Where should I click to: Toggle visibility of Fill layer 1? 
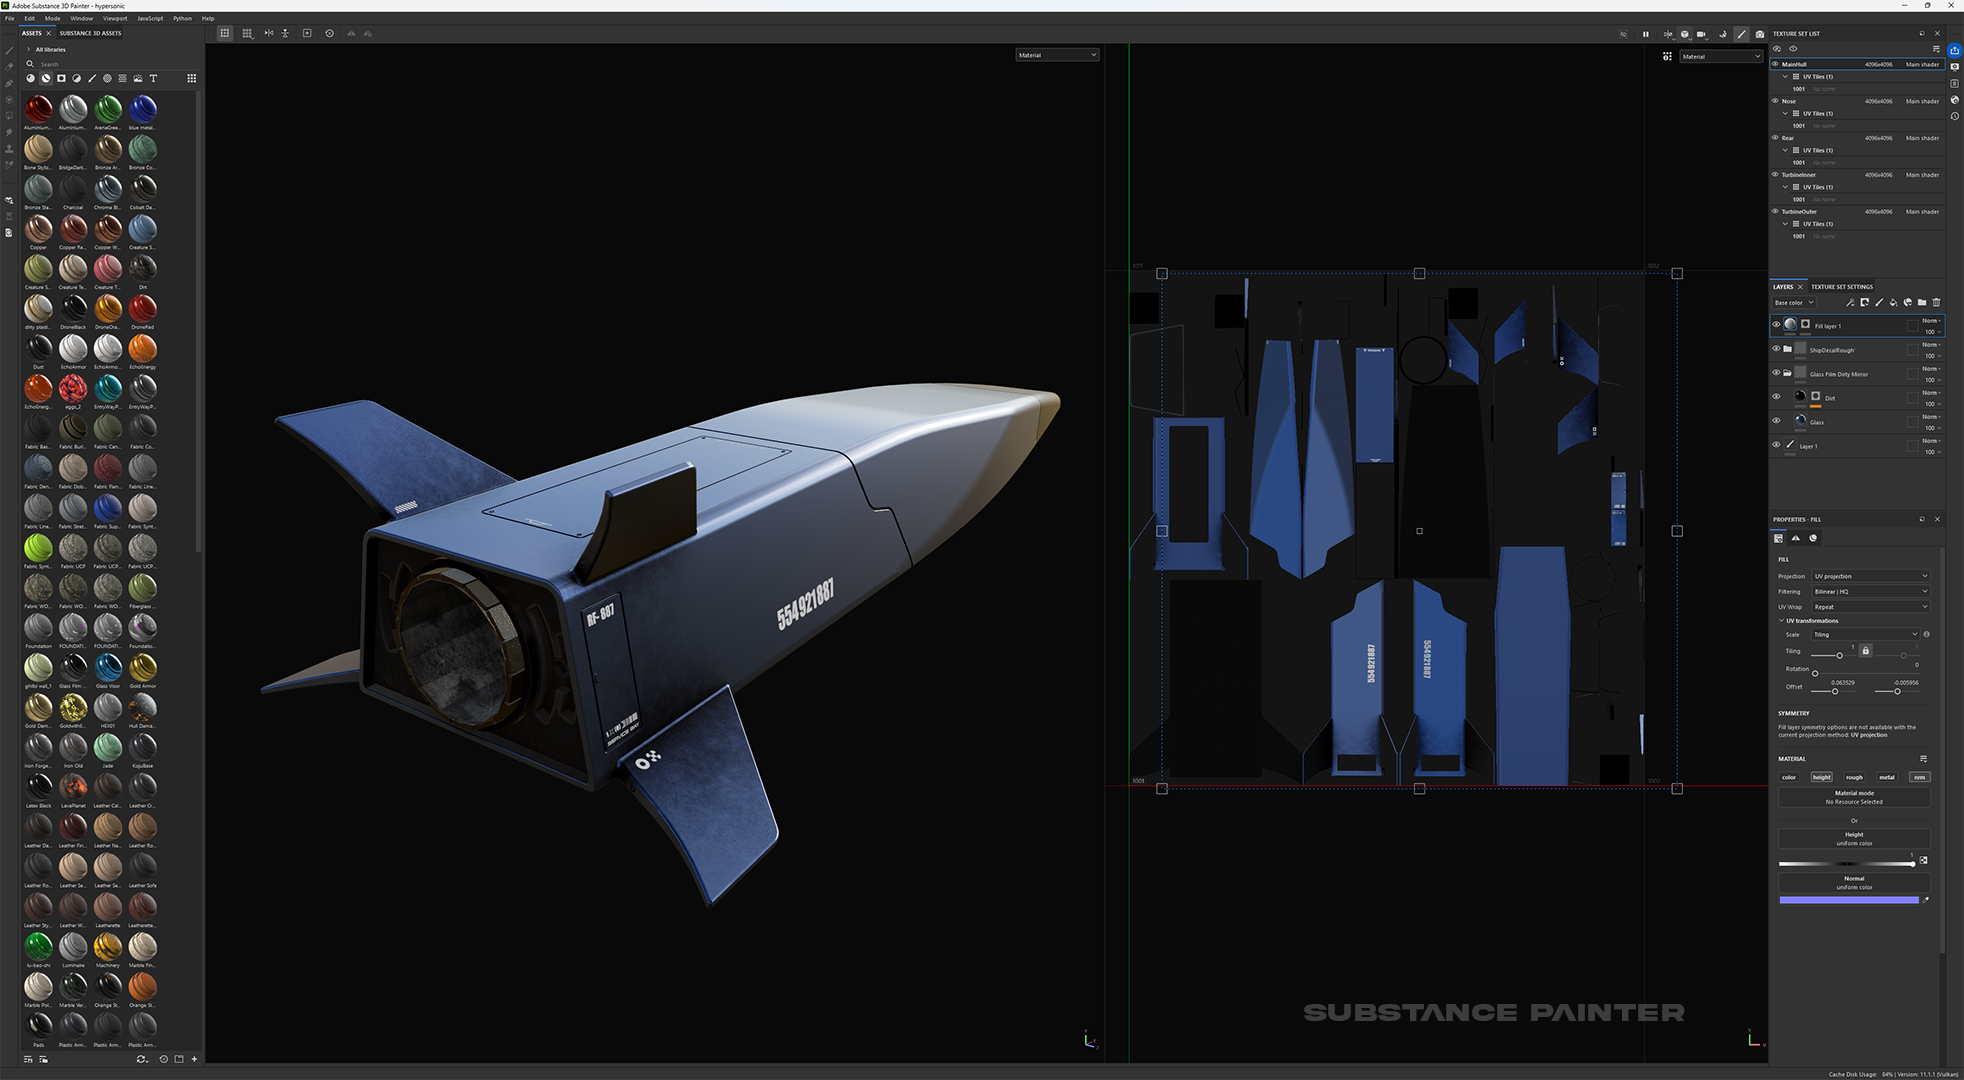pos(1776,325)
